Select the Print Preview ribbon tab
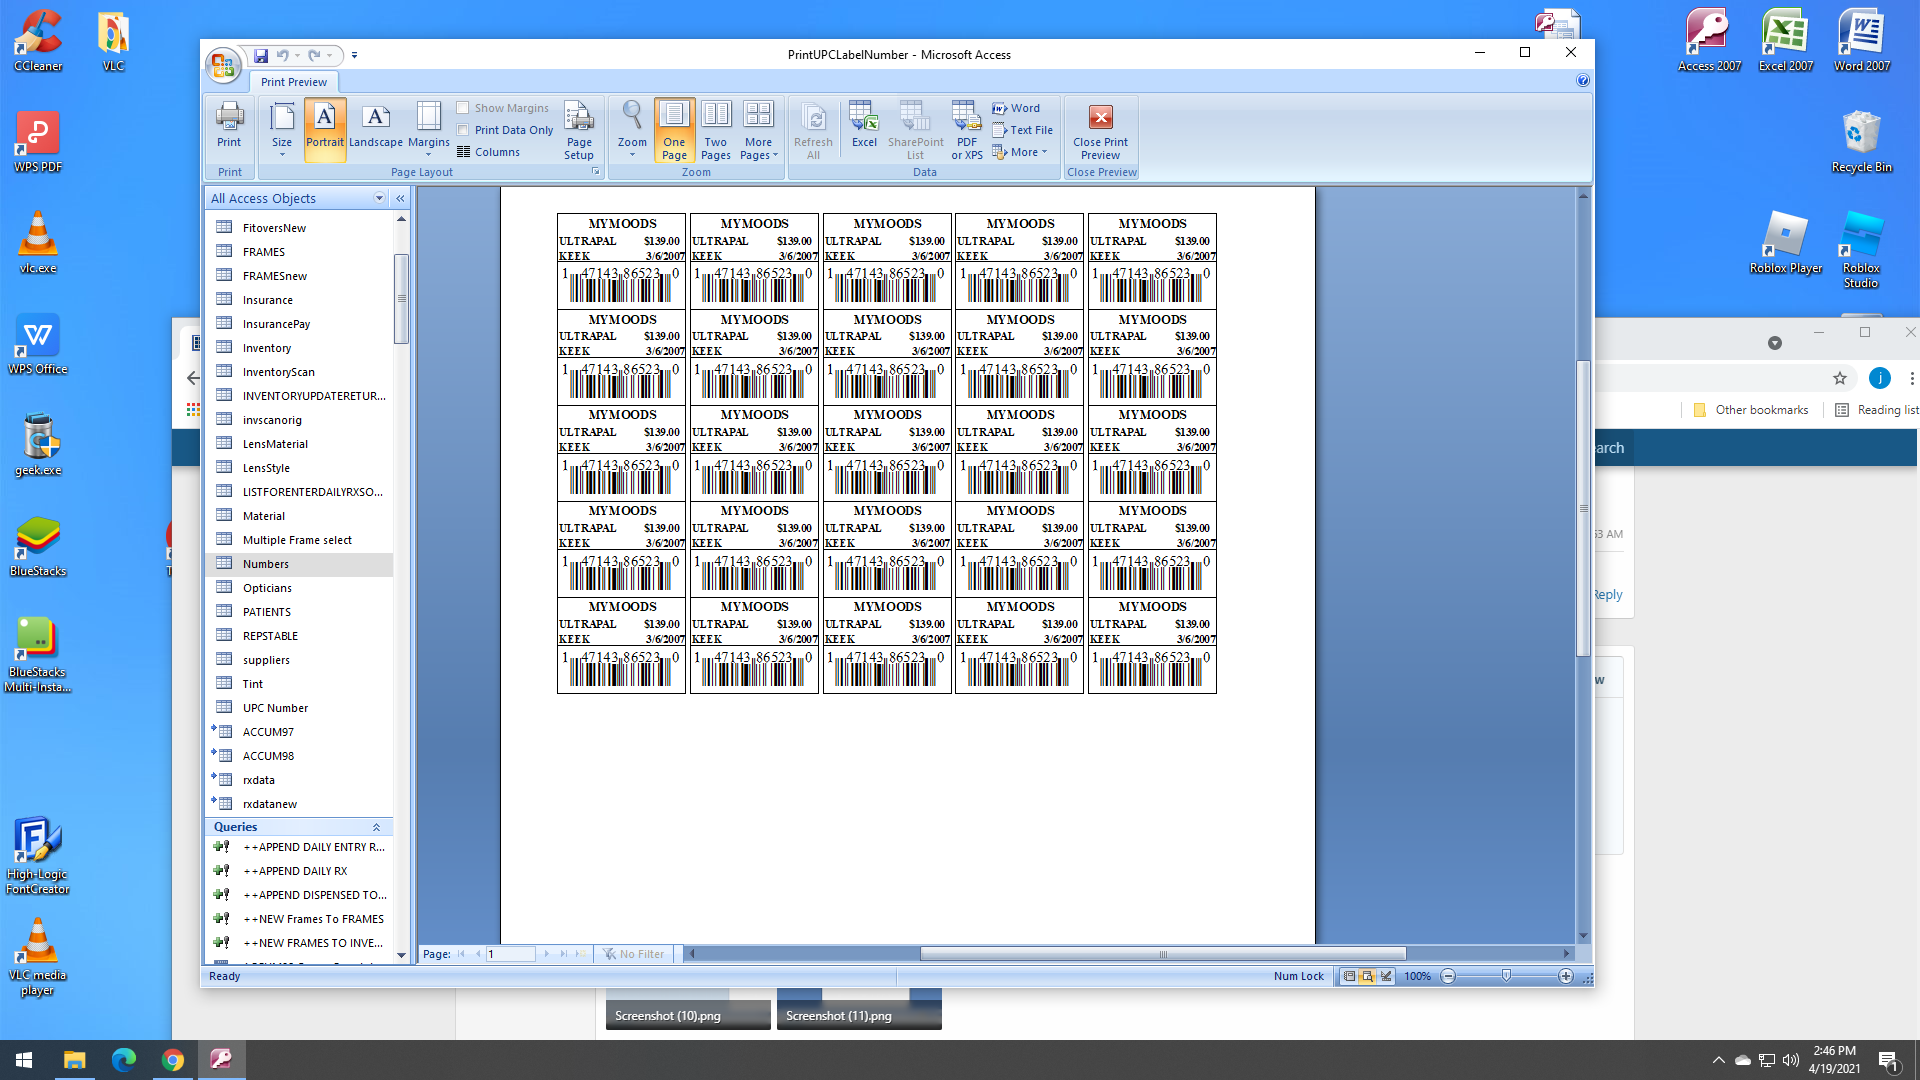 coord(294,82)
